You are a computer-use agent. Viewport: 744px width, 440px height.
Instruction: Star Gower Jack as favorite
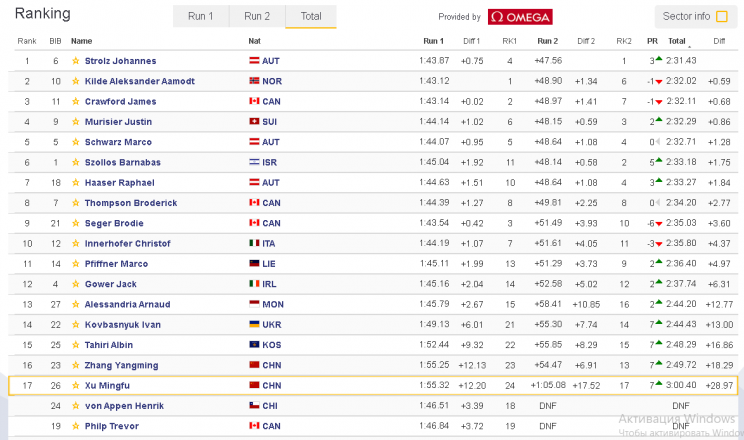[75, 284]
